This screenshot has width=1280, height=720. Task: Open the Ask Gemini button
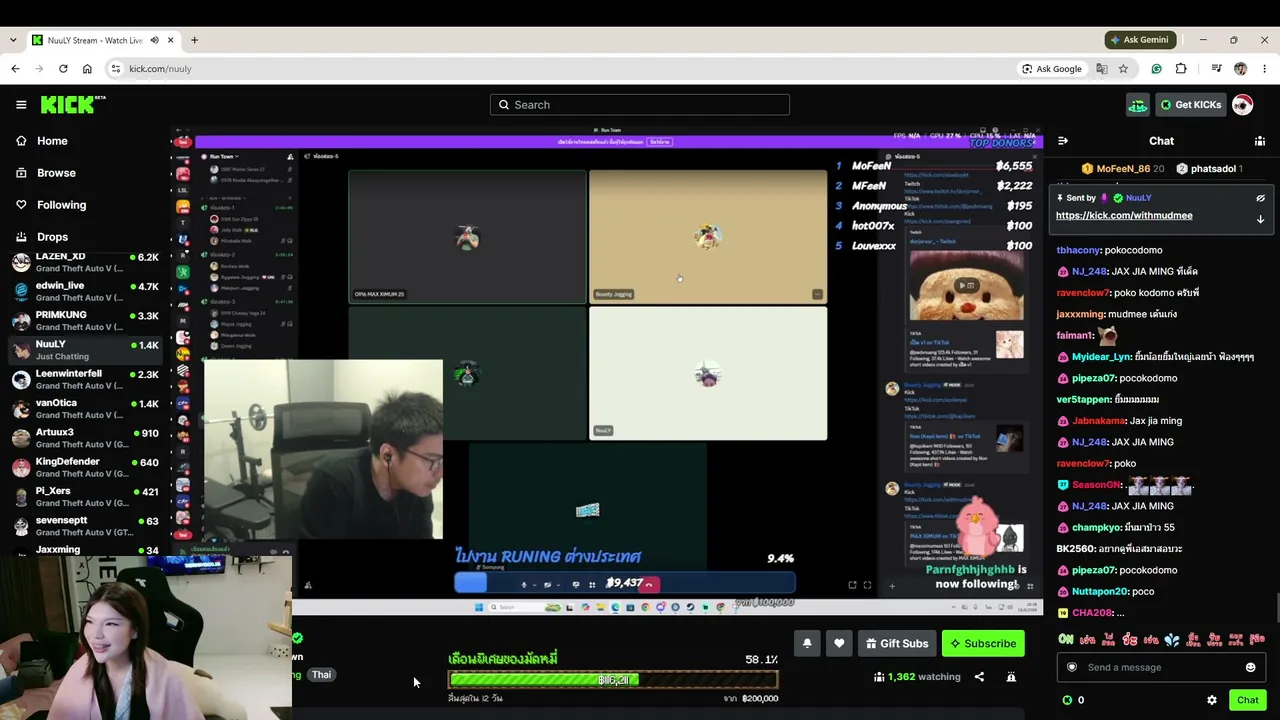coord(1139,40)
